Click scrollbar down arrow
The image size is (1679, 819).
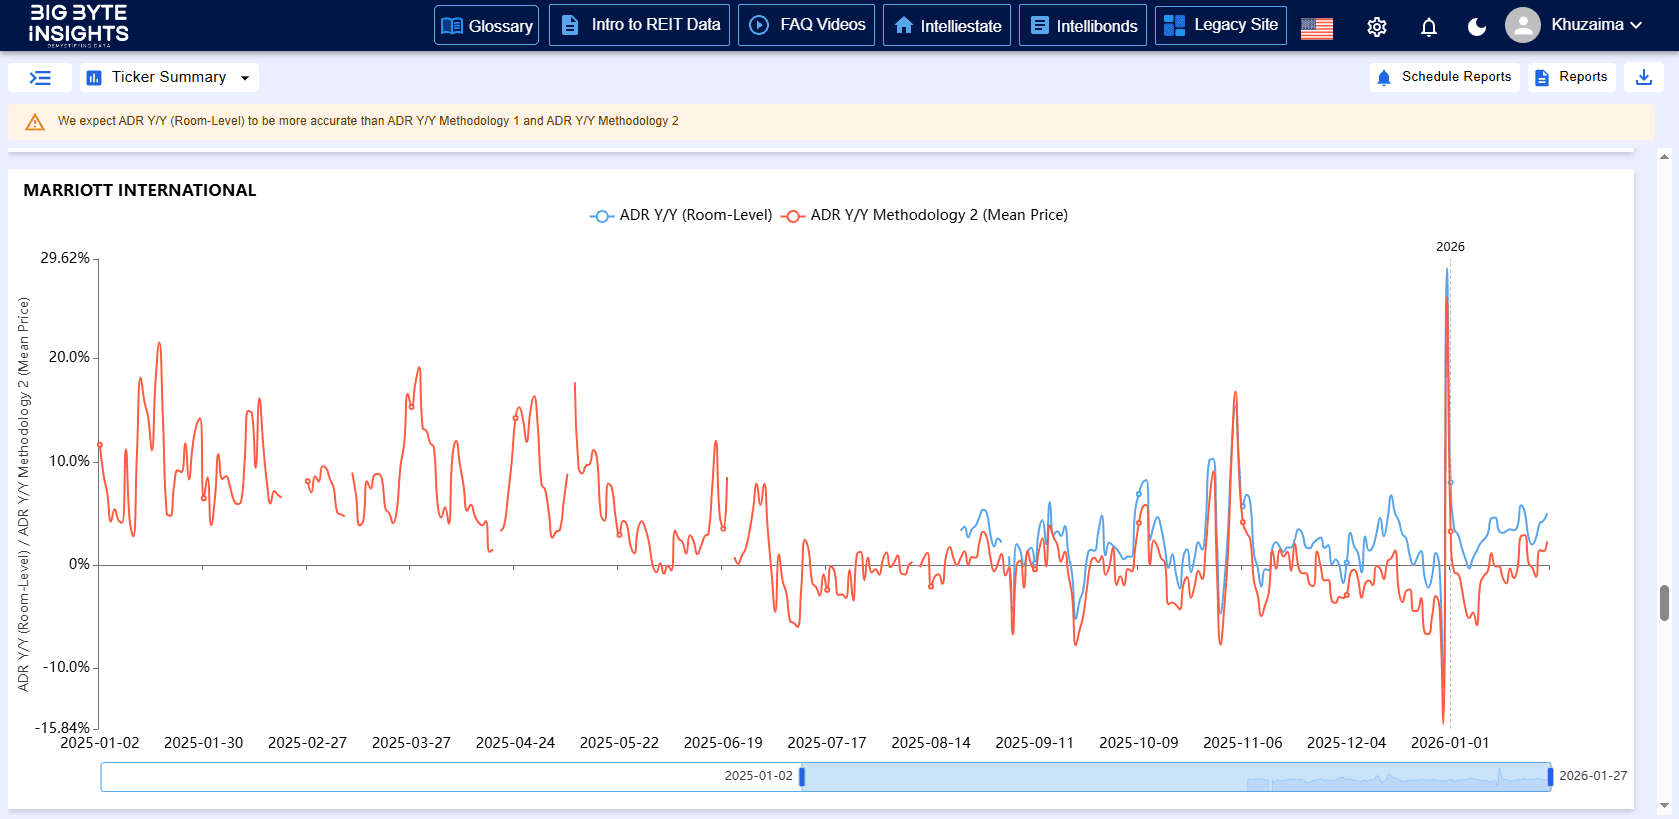click(x=1664, y=805)
